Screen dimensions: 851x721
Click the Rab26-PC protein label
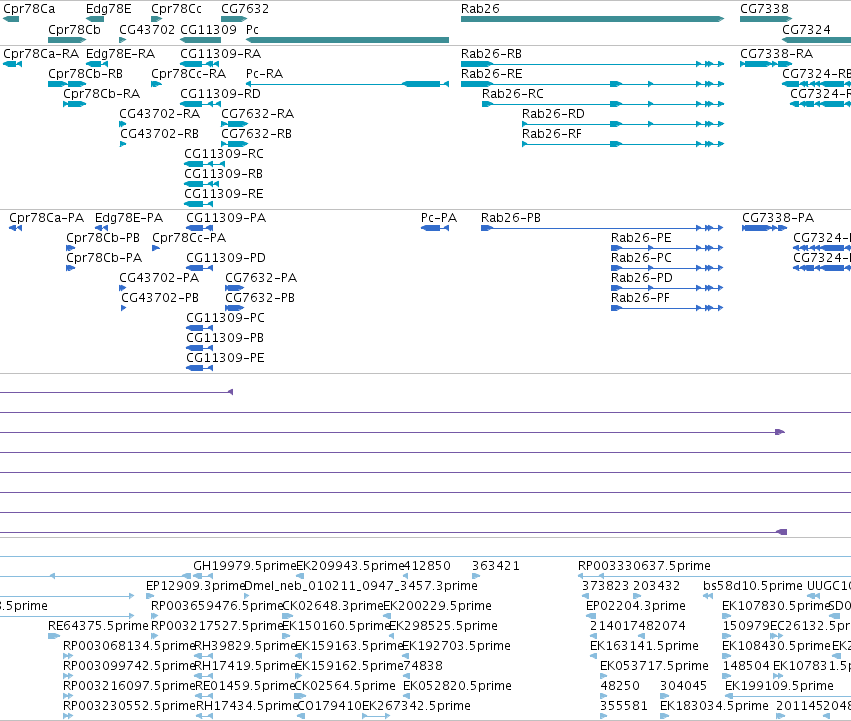[641, 258]
